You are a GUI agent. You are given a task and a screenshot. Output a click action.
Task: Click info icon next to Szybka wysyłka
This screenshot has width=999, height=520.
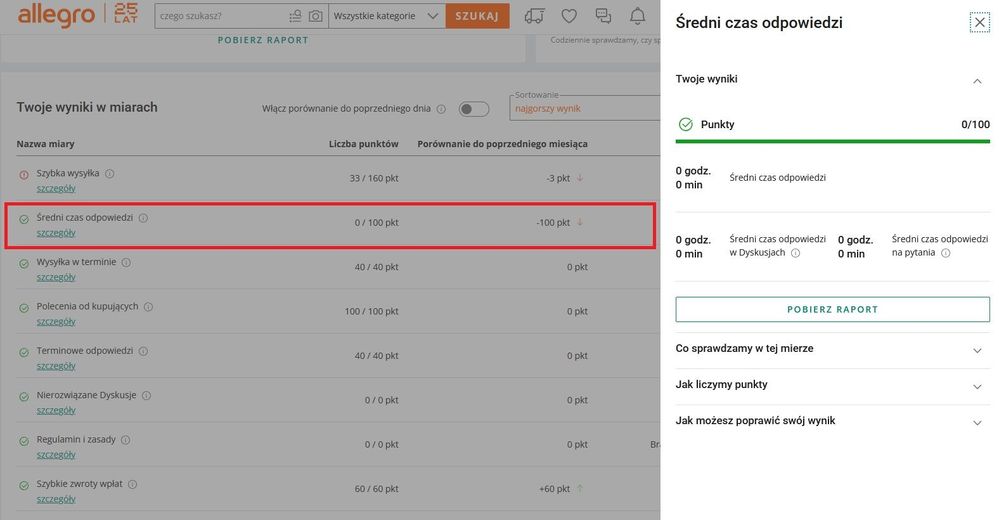click(x=110, y=173)
